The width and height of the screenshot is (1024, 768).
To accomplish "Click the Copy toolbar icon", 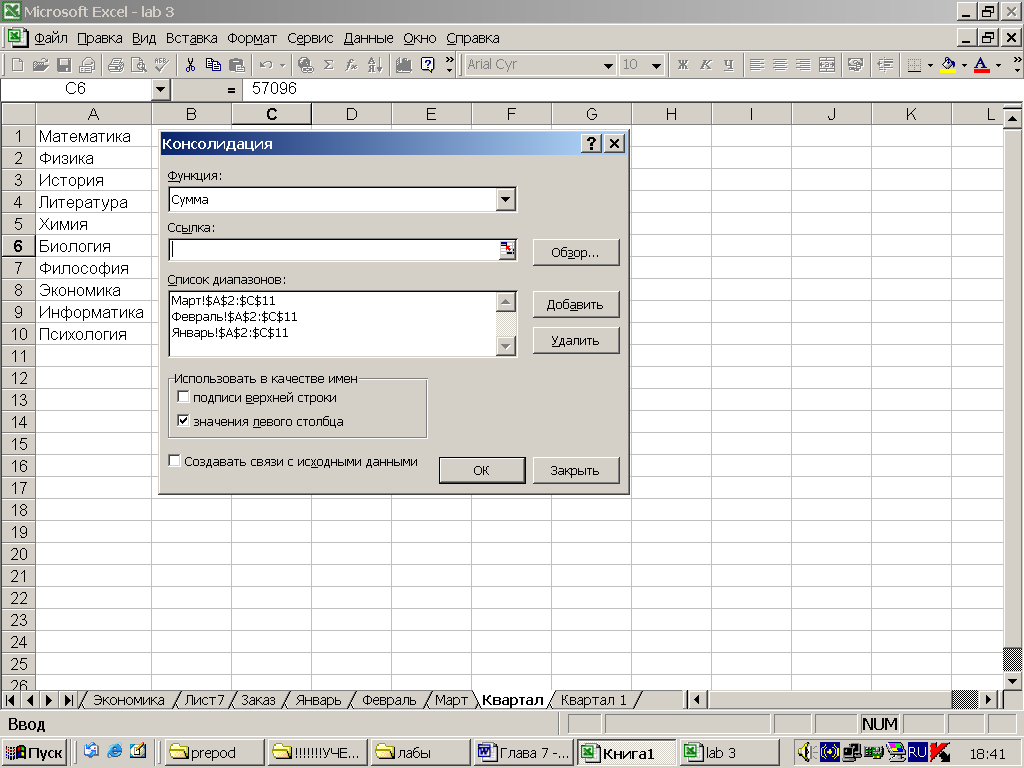I will coord(213,65).
